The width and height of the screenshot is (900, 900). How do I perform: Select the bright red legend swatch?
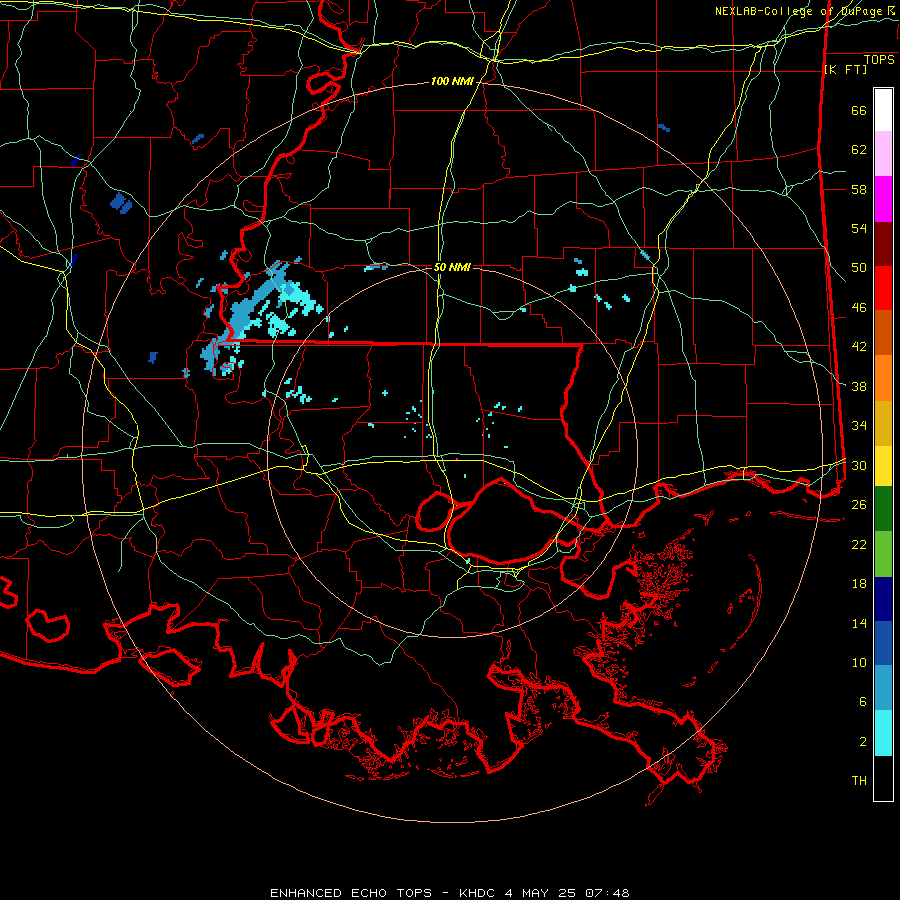pos(883,288)
